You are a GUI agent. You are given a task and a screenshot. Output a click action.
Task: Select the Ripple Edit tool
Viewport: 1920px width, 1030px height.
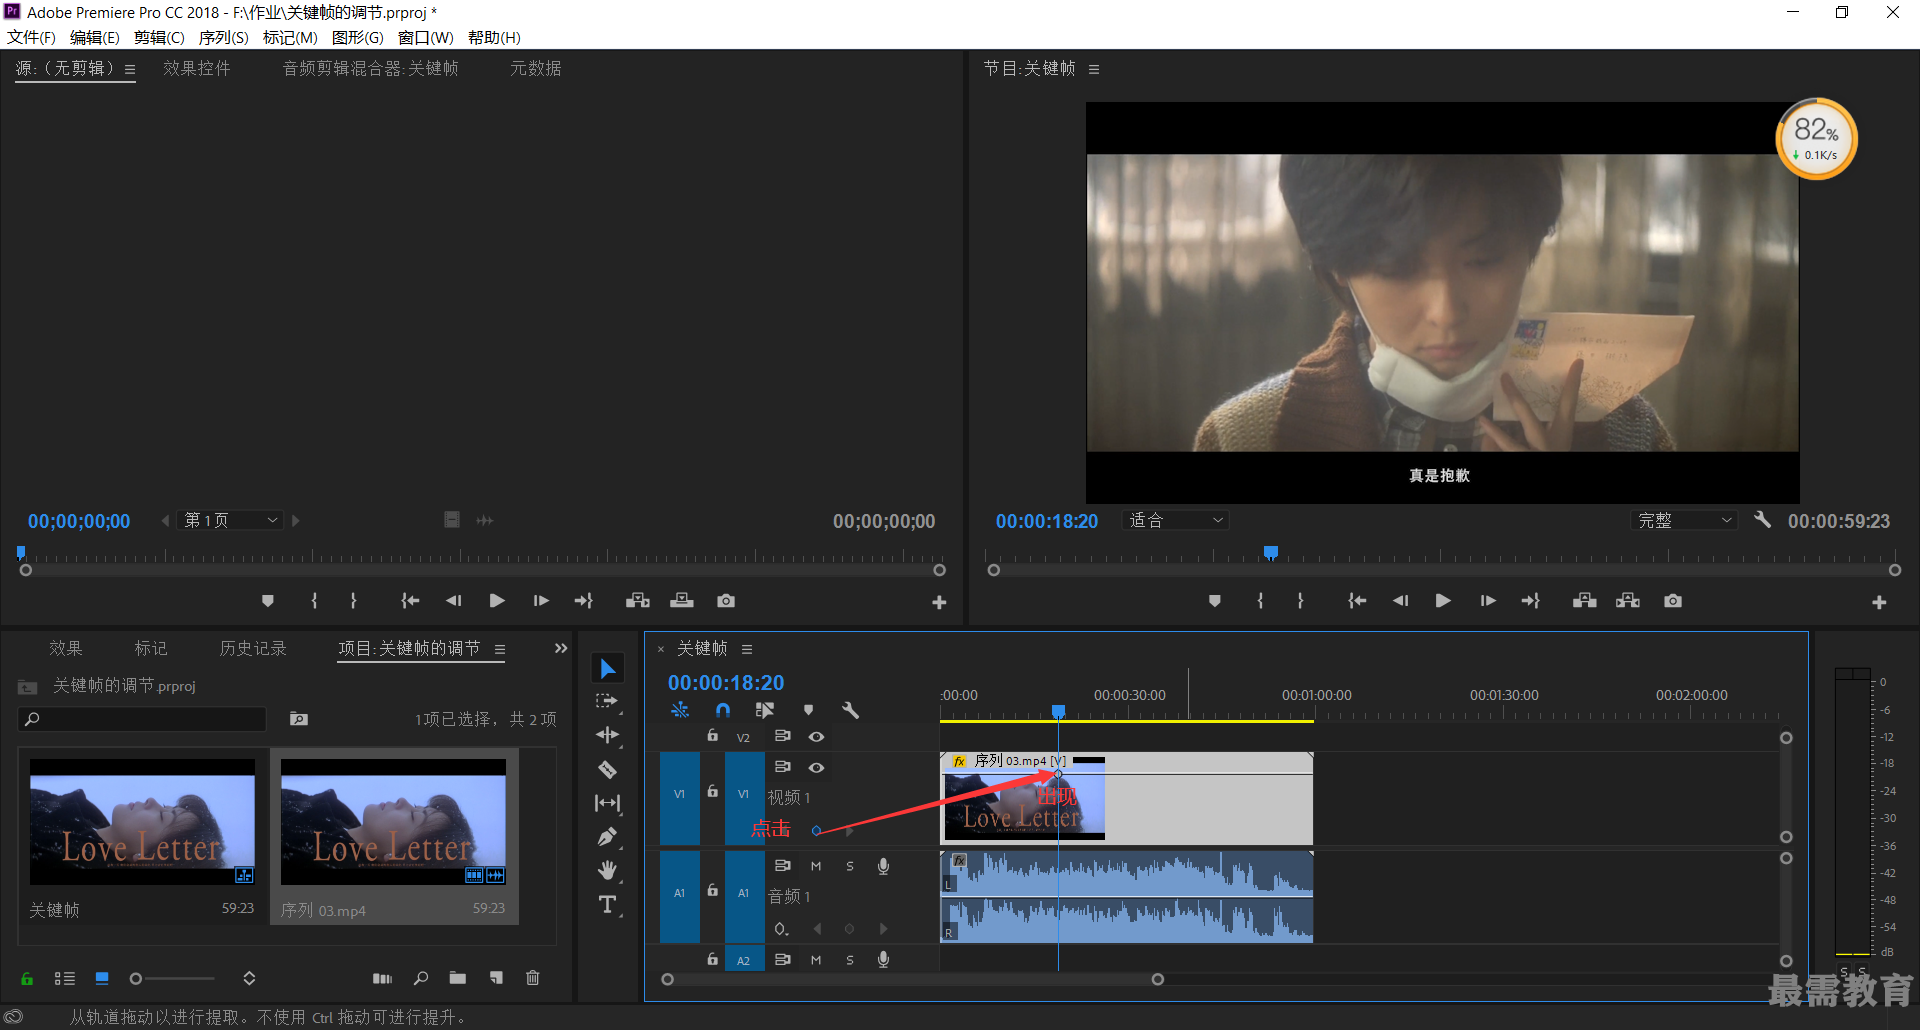[x=608, y=735]
